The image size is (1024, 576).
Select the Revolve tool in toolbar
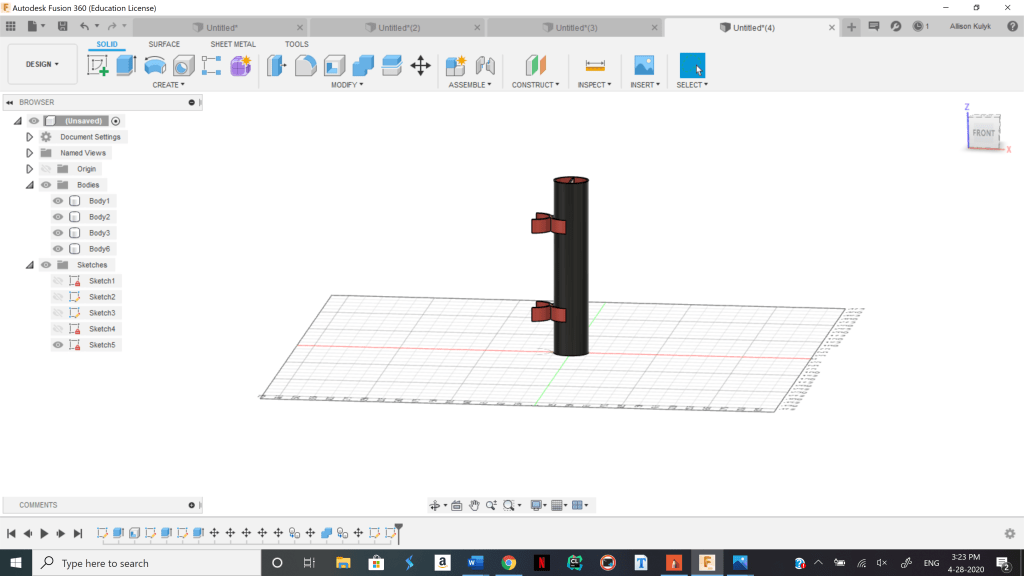(155, 66)
